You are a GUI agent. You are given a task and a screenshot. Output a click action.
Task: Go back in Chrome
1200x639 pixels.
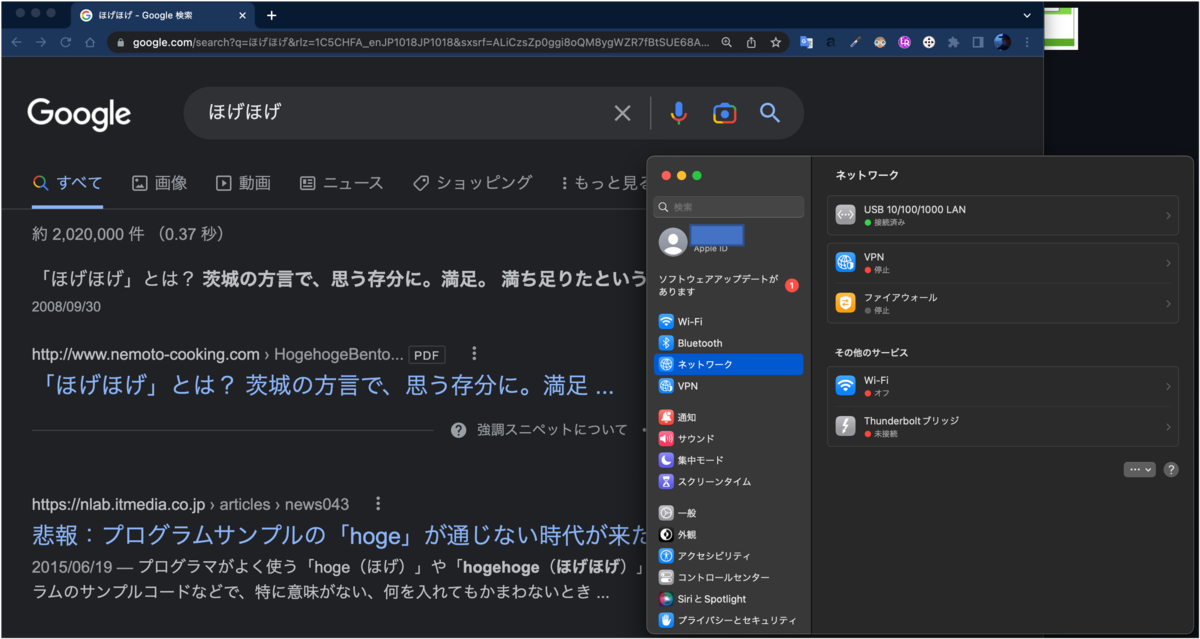16,42
